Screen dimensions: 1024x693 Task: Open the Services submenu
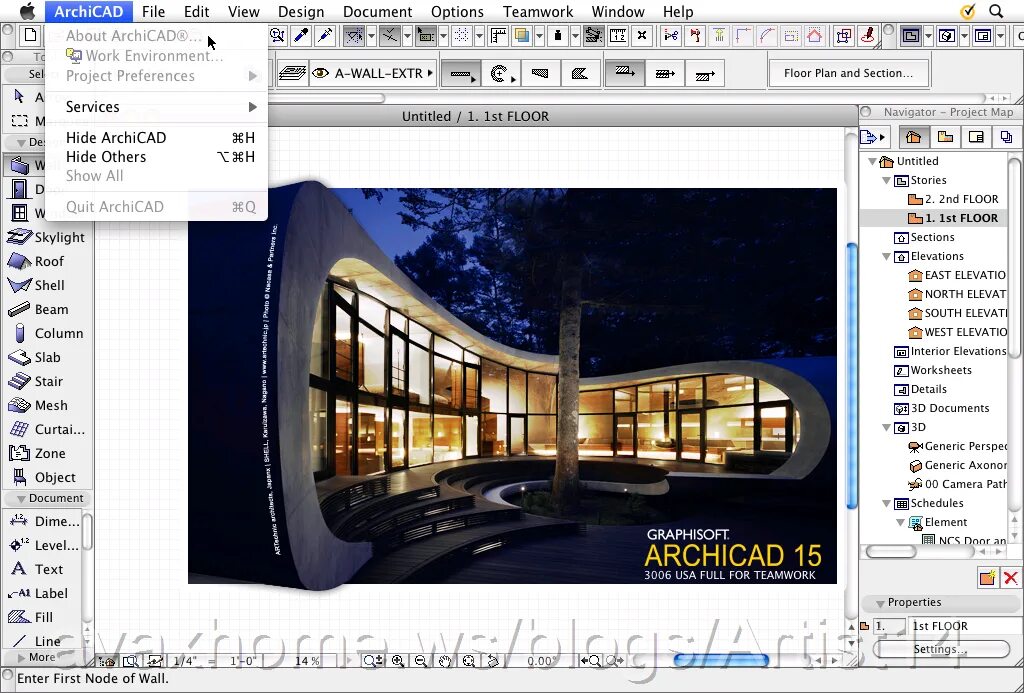point(157,106)
